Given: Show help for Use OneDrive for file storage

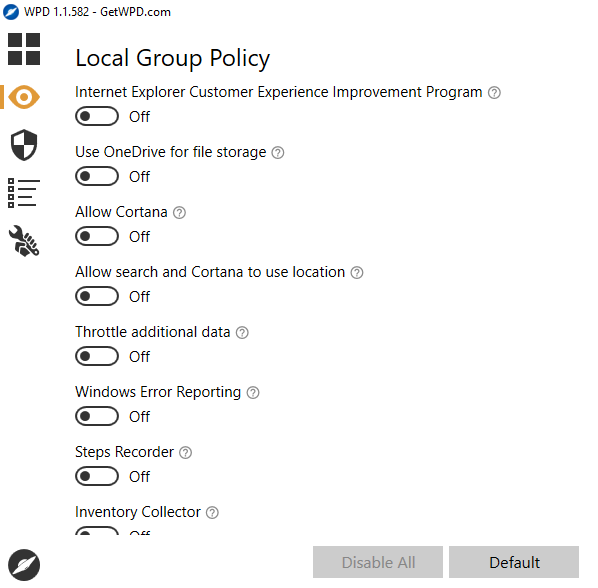Looking at the screenshot, I should tap(278, 153).
